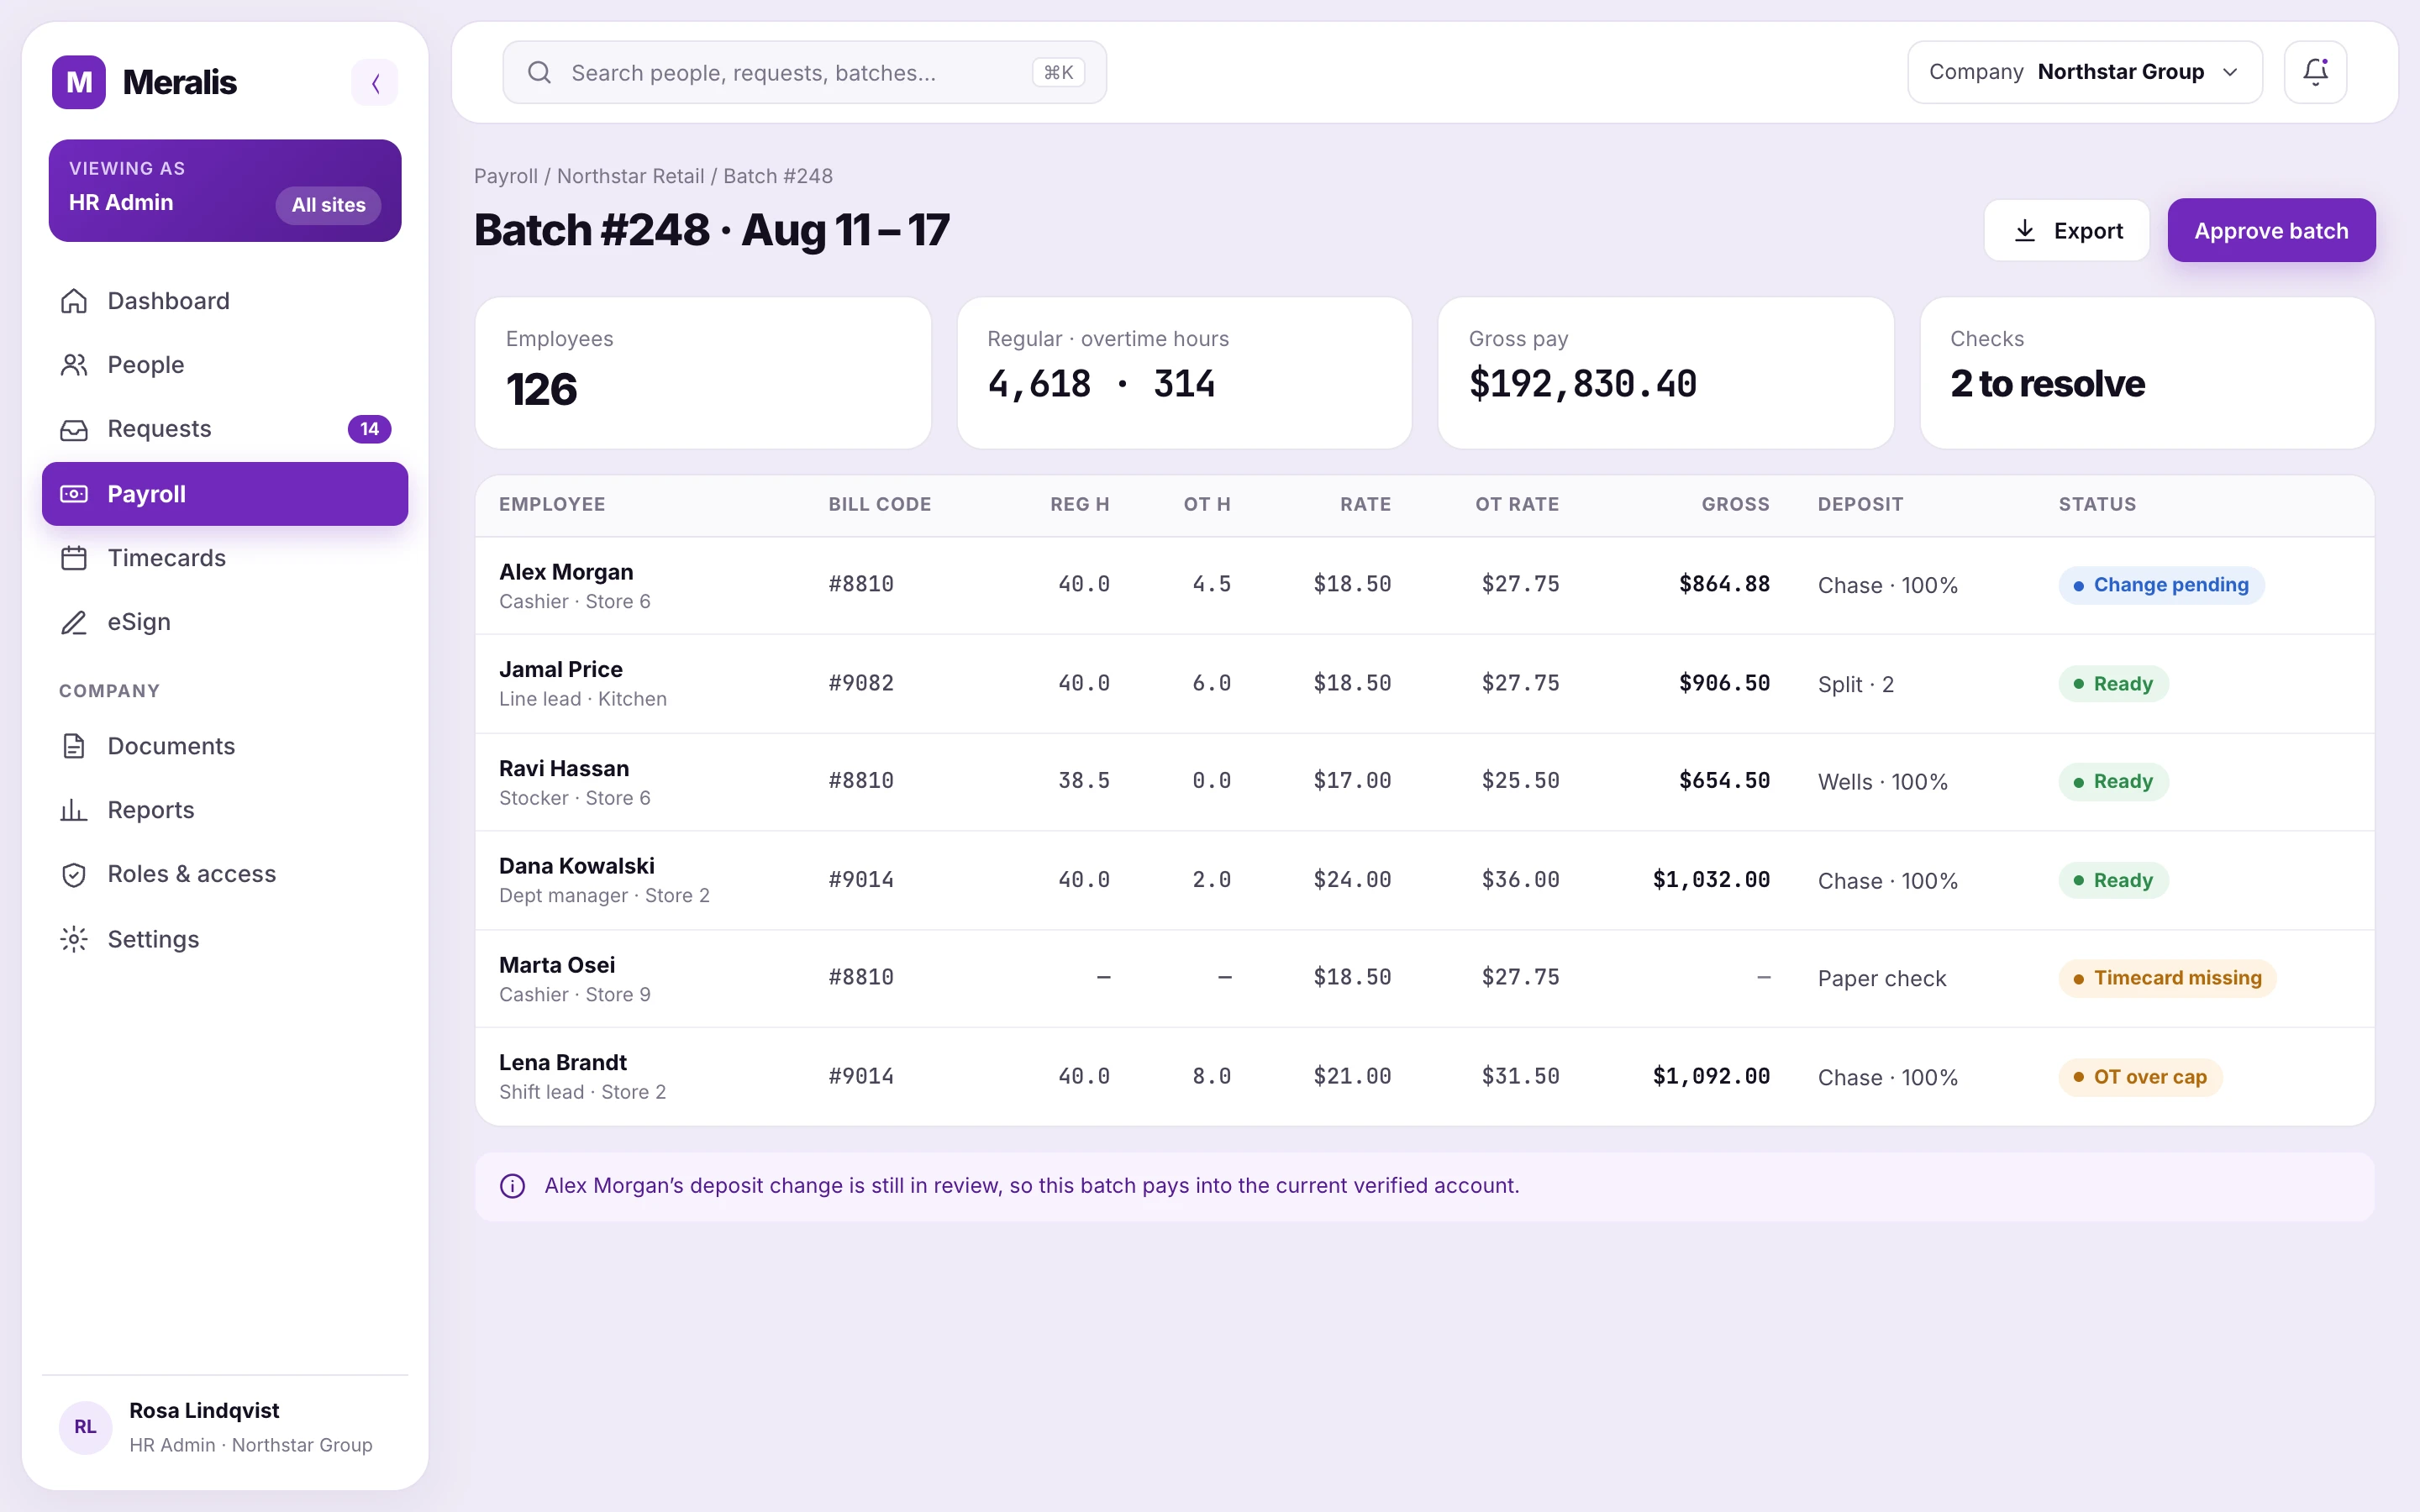Click the Dashboard home icon

pyautogui.click(x=74, y=301)
